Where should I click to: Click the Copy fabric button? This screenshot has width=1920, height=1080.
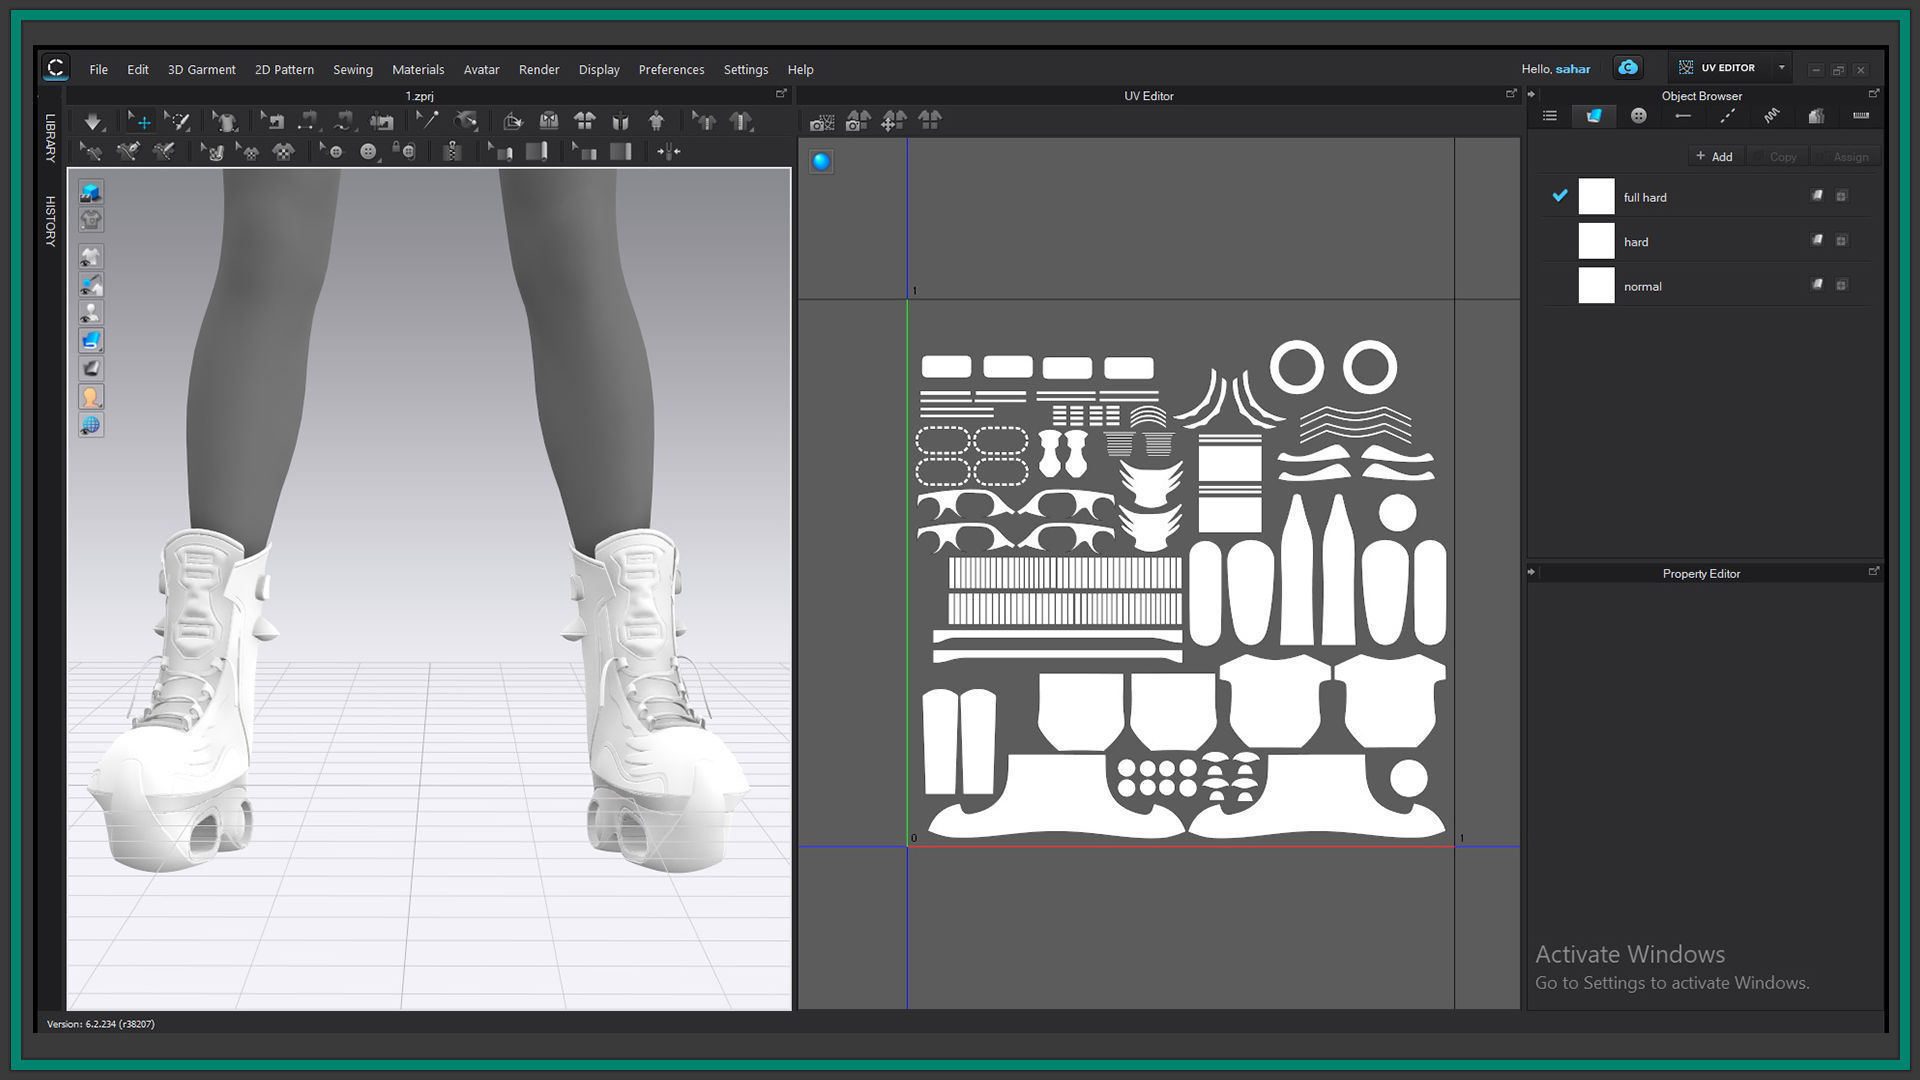pyautogui.click(x=1776, y=156)
